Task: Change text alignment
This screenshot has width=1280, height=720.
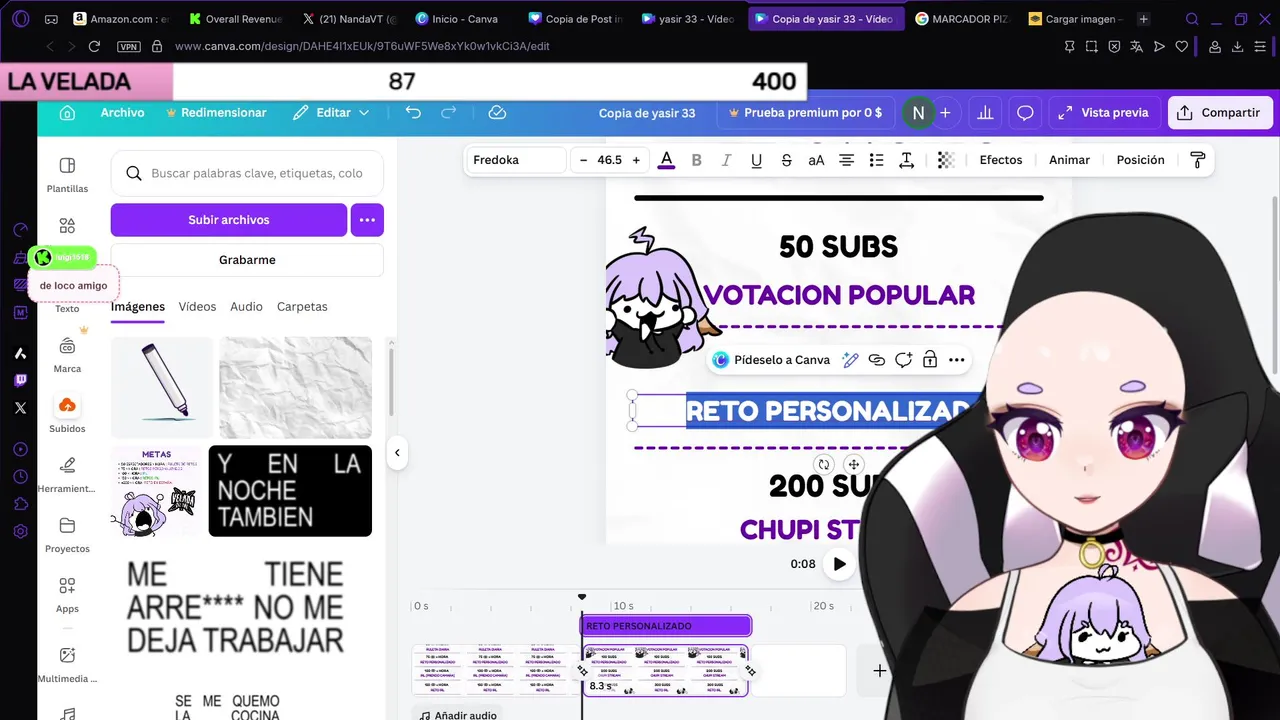Action: coord(846,160)
